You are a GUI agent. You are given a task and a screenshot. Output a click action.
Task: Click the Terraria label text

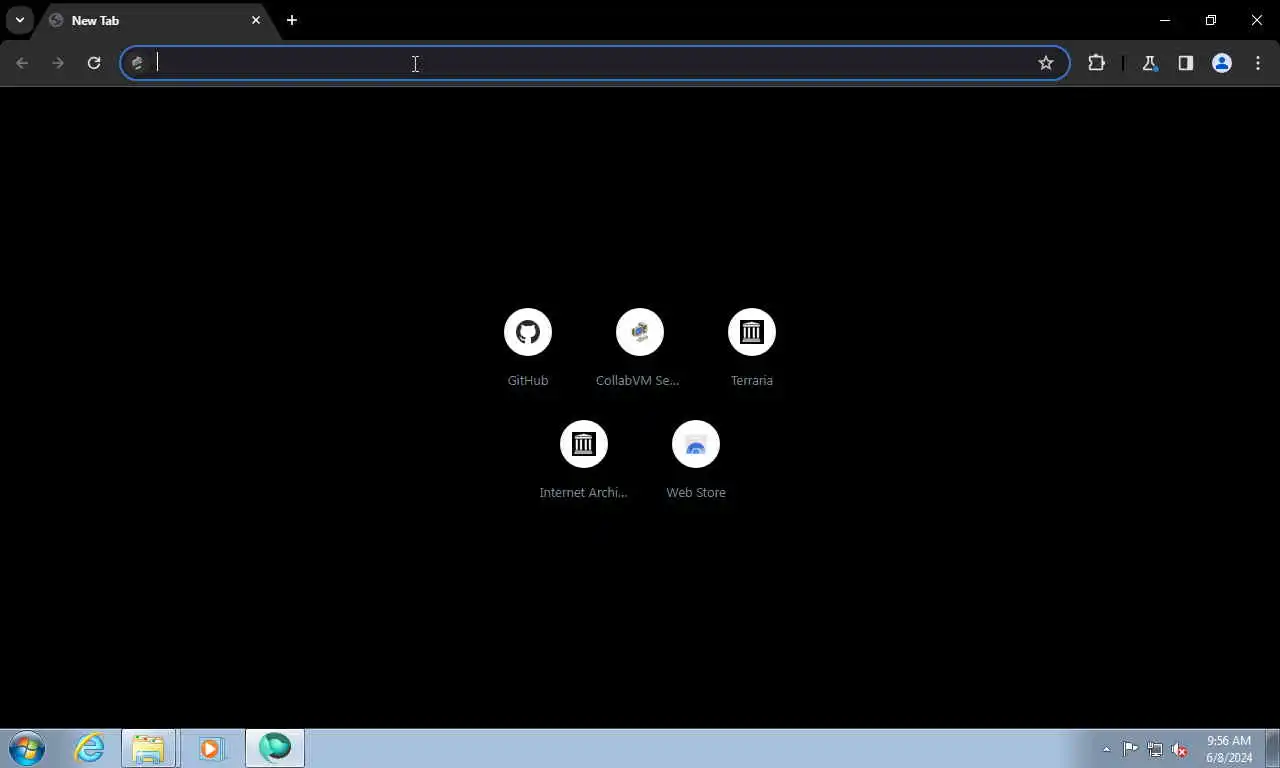[752, 380]
